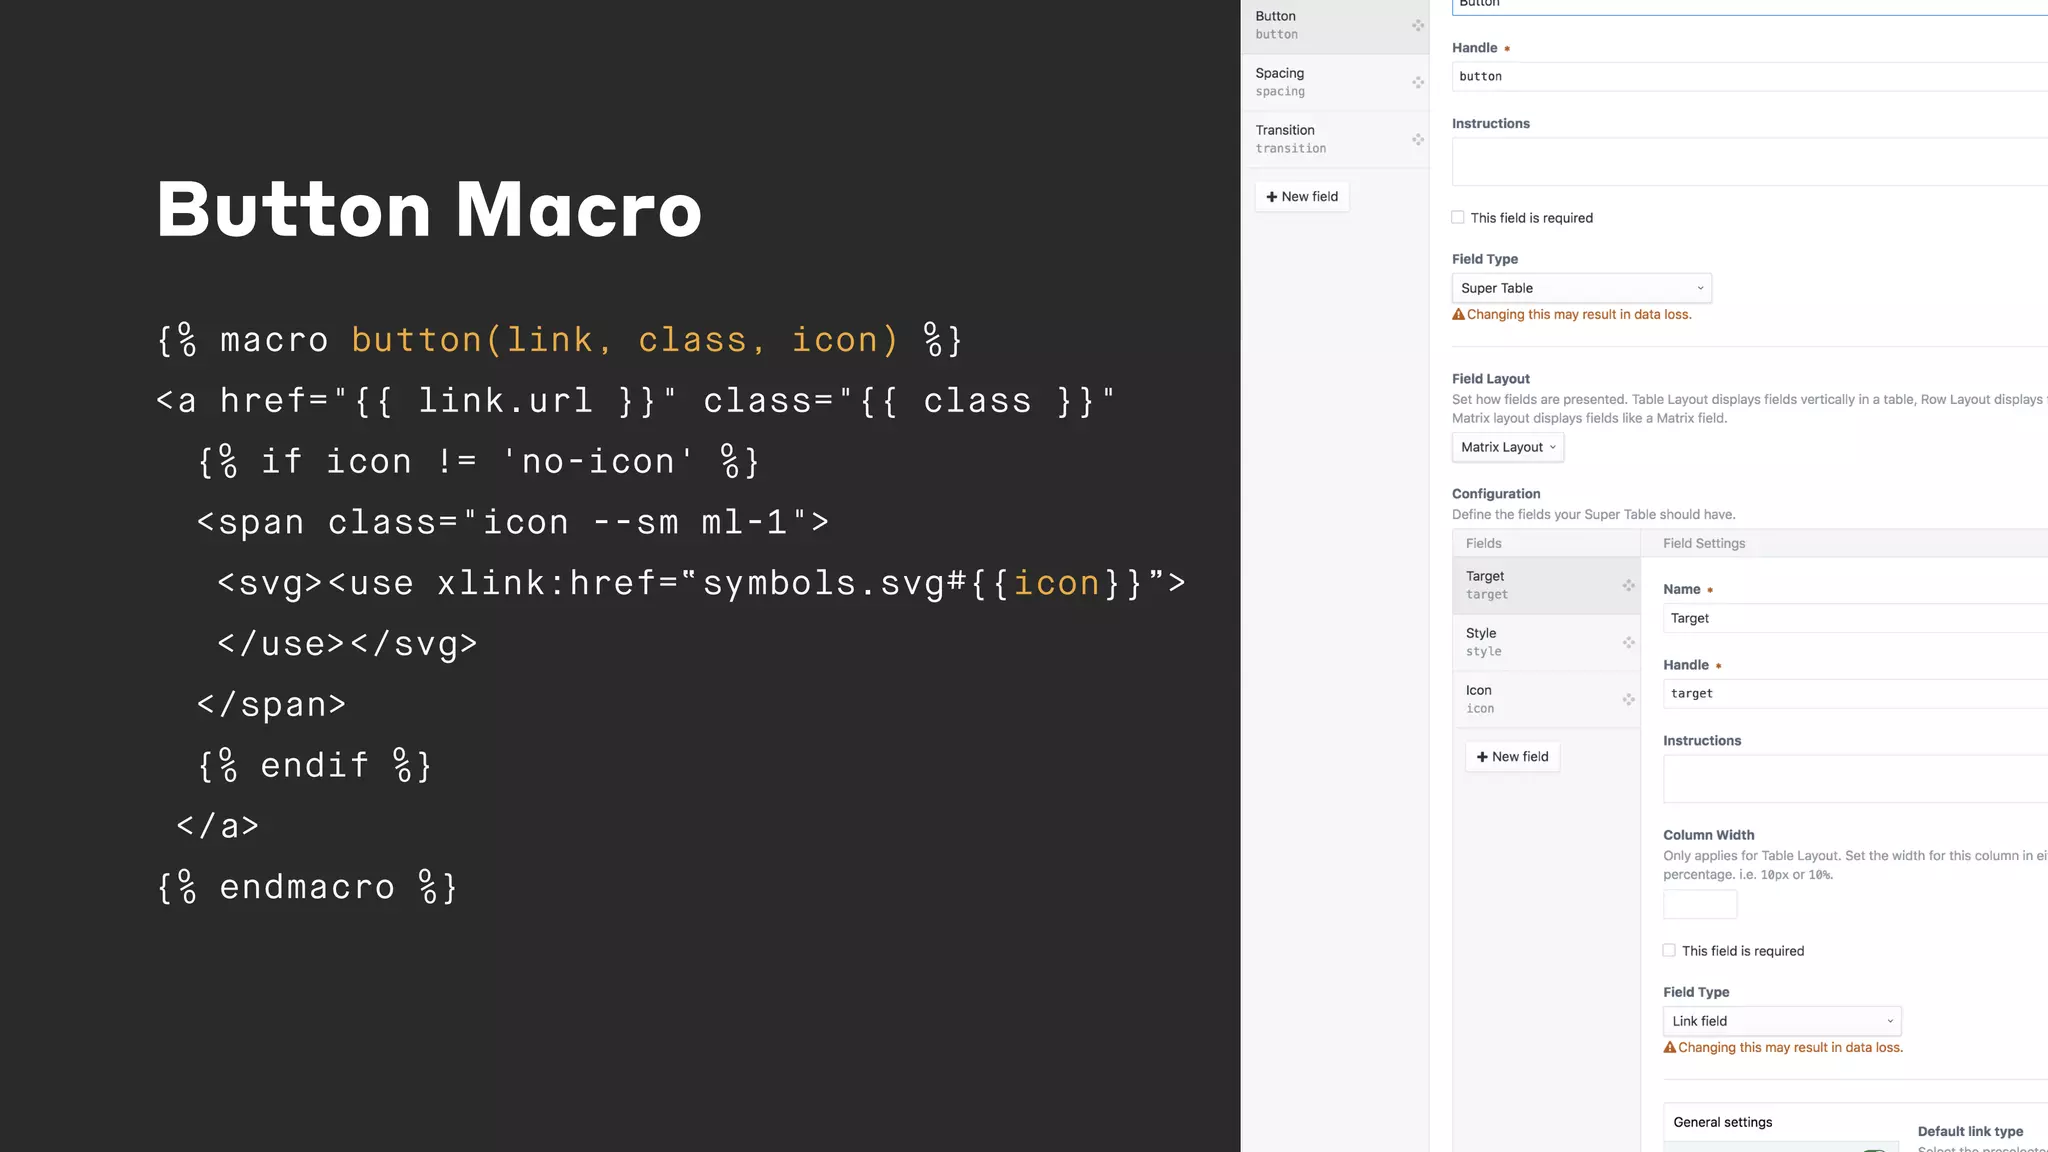Click the move handle icon for Transition field
The image size is (2048, 1152).
(1417, 139)
